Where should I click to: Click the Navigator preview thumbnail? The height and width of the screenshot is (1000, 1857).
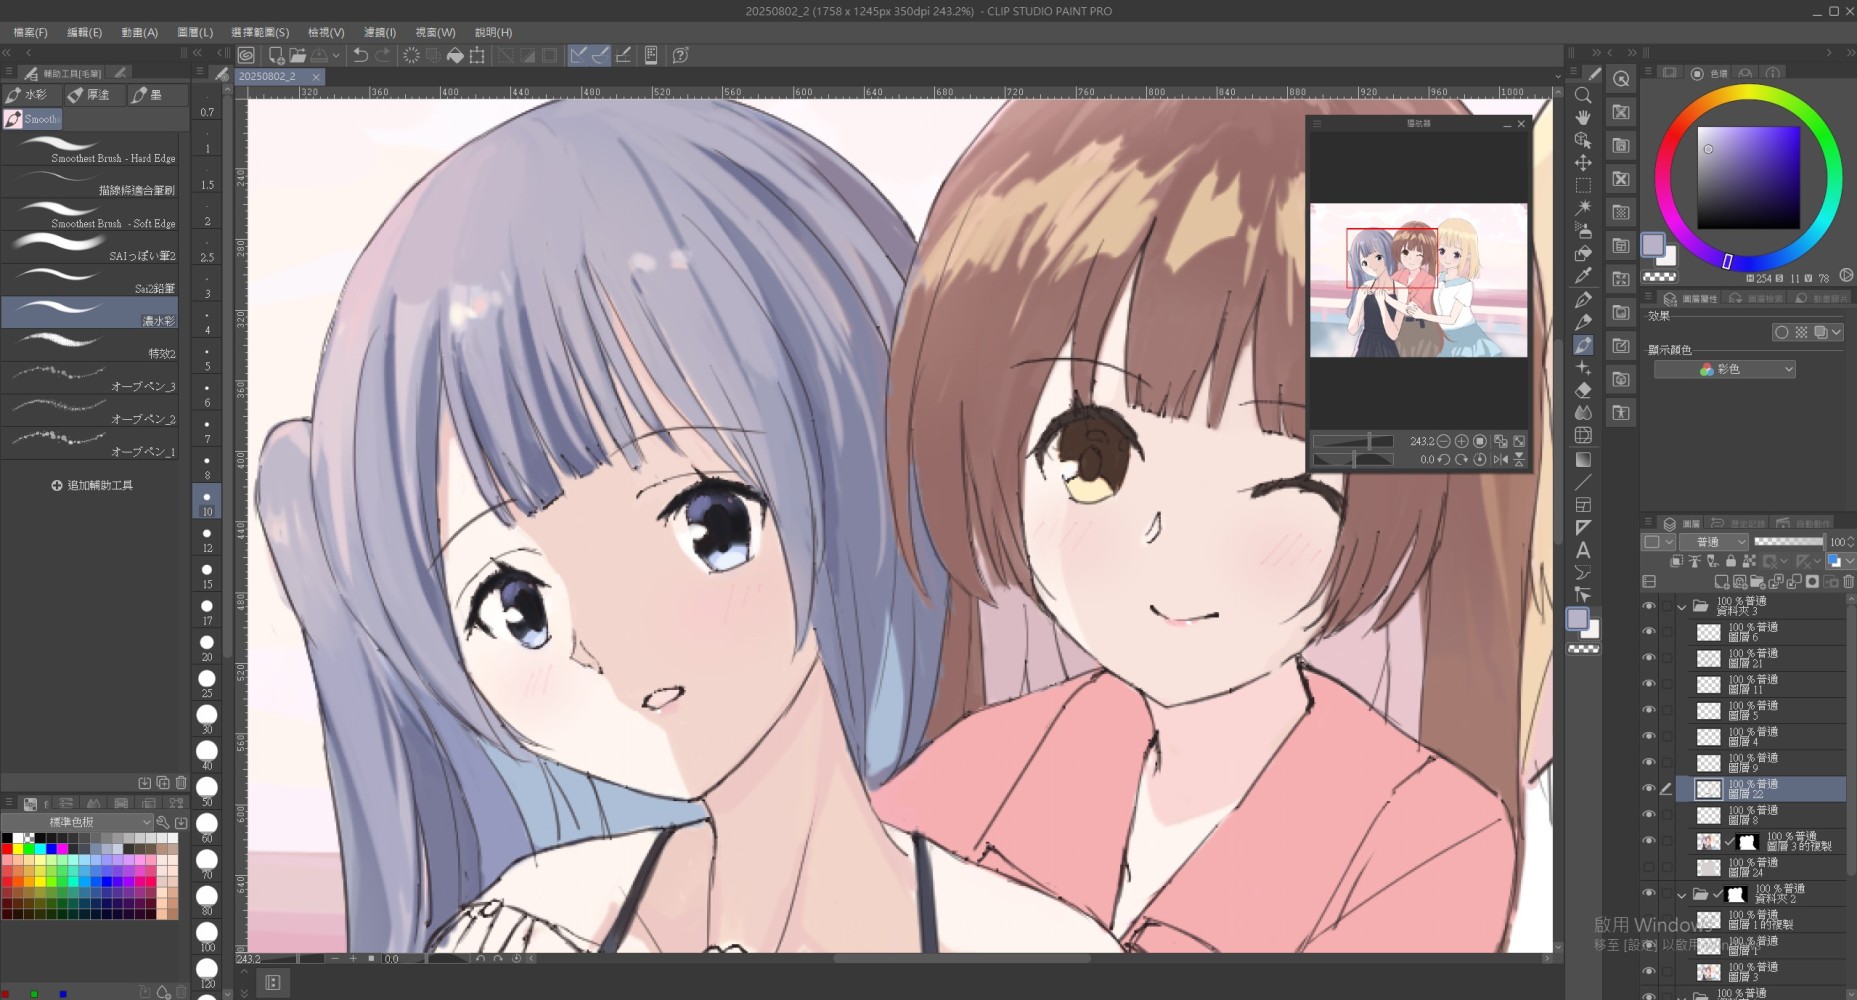pyautogui.click(x=1418, y=280)
